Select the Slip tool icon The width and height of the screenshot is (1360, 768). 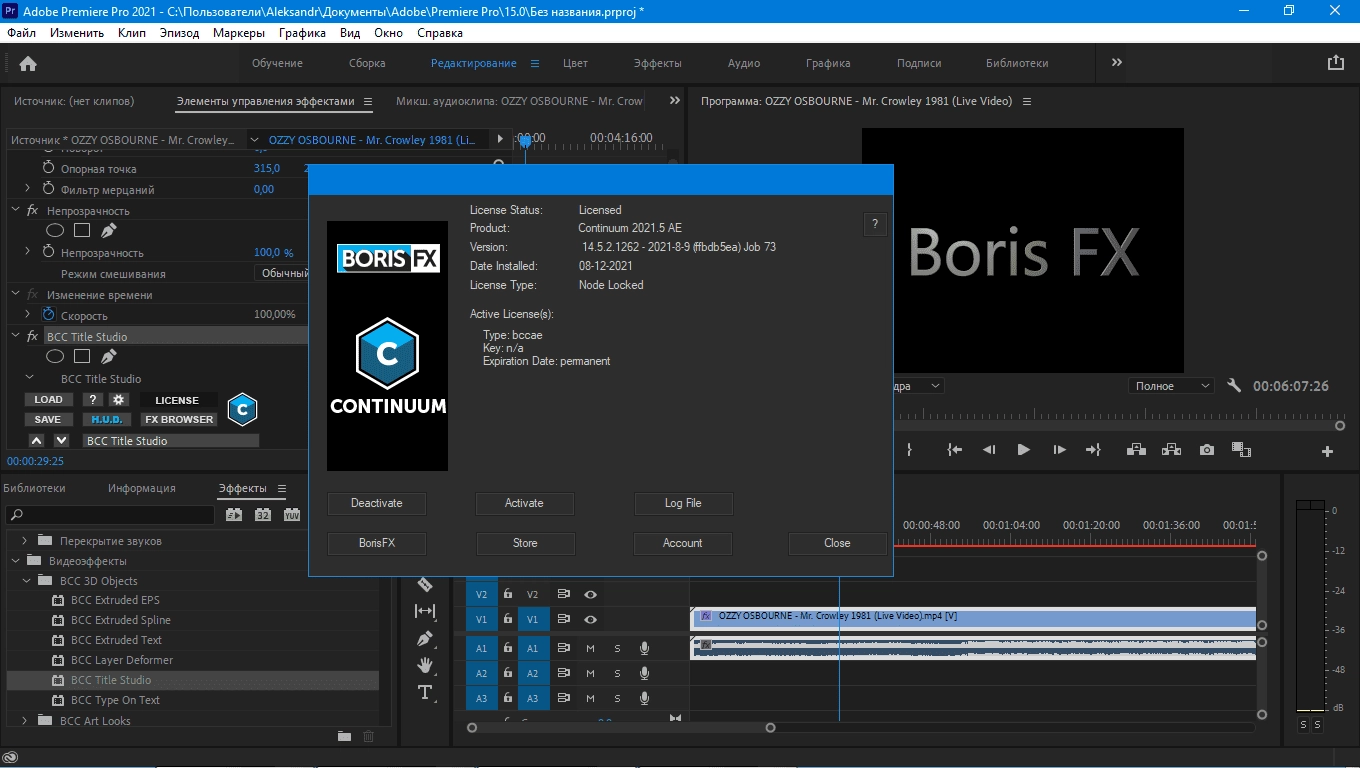point(425,611)
